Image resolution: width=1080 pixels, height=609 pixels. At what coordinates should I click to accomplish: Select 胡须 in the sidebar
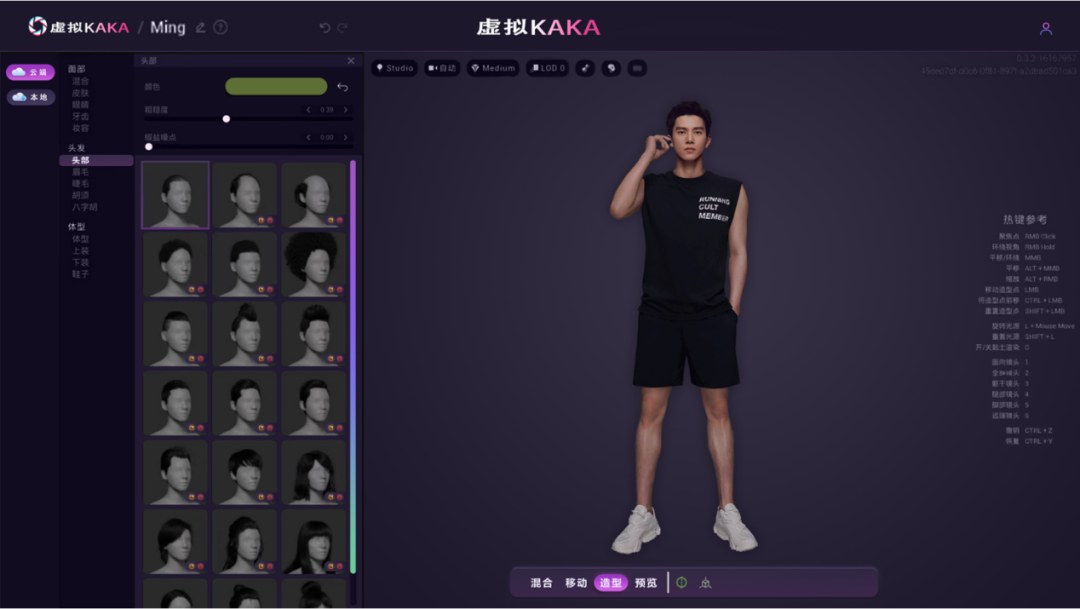tap(81, 196)
